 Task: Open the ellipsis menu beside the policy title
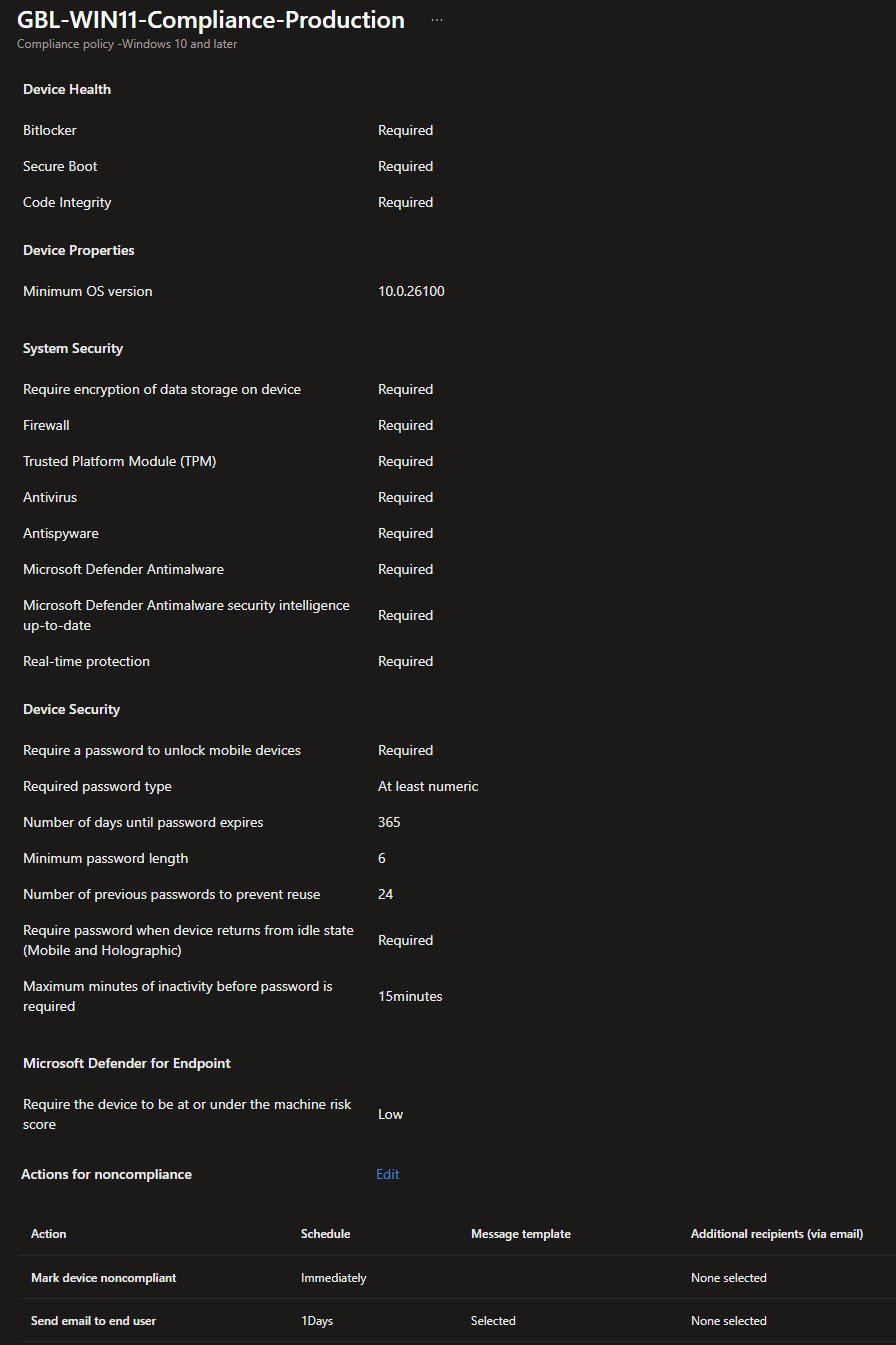(x=437, y=20)
